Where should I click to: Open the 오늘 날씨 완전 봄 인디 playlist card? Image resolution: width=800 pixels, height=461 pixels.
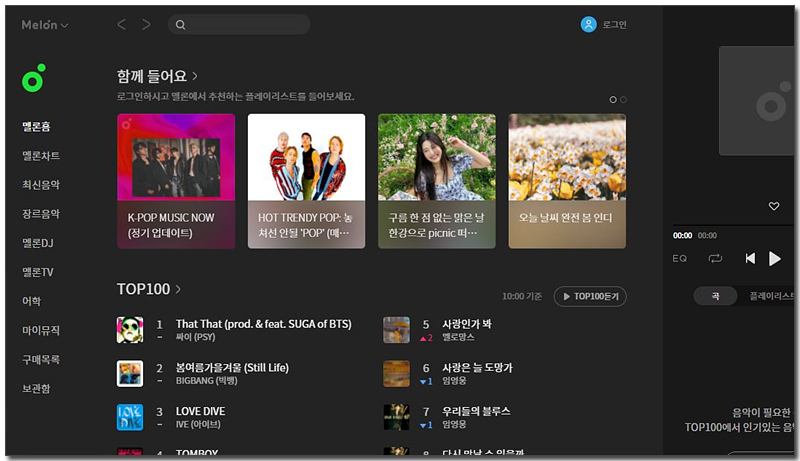tap(567, 181)
